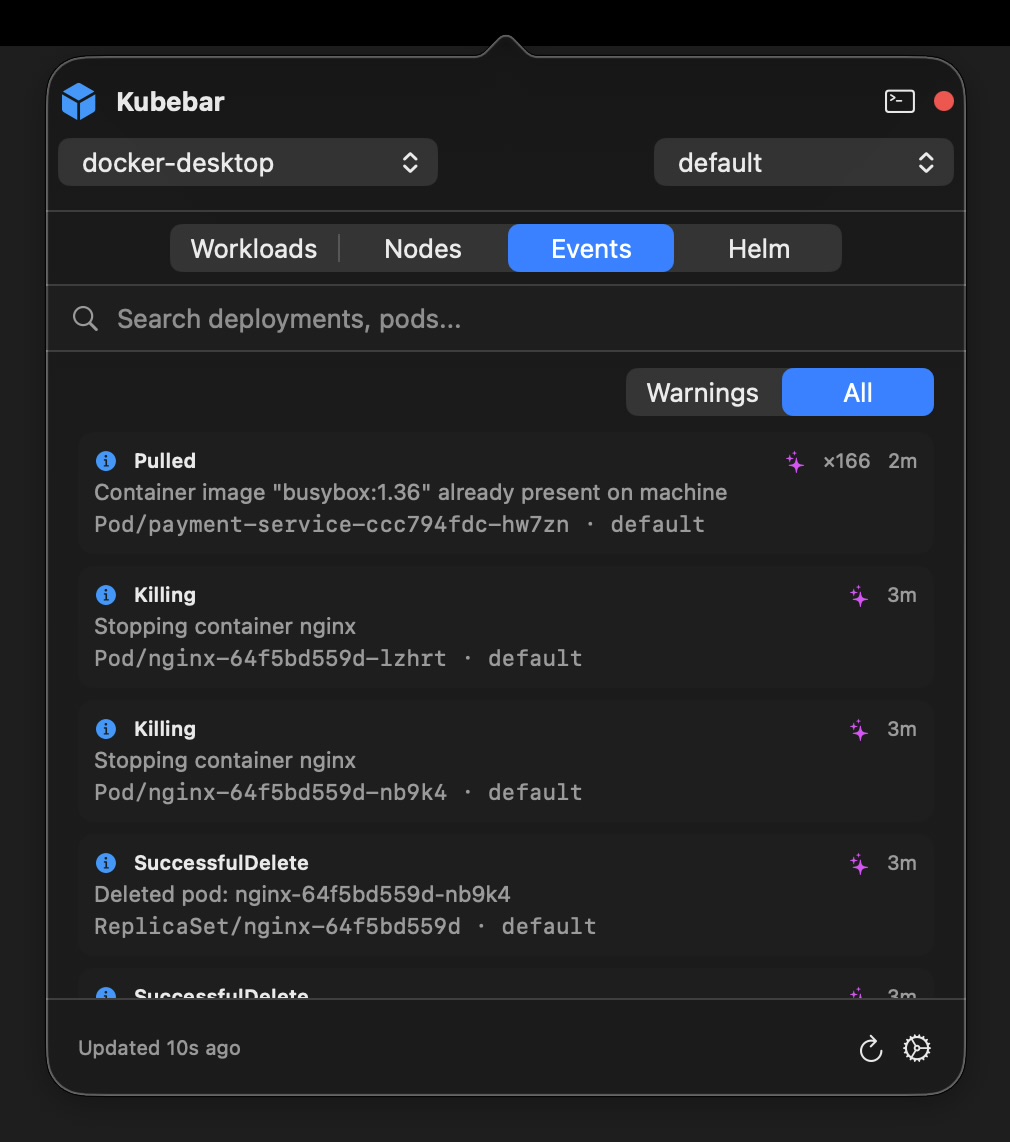Filter events to Warnings only
1010x1142 pixels.
point(703,393)
